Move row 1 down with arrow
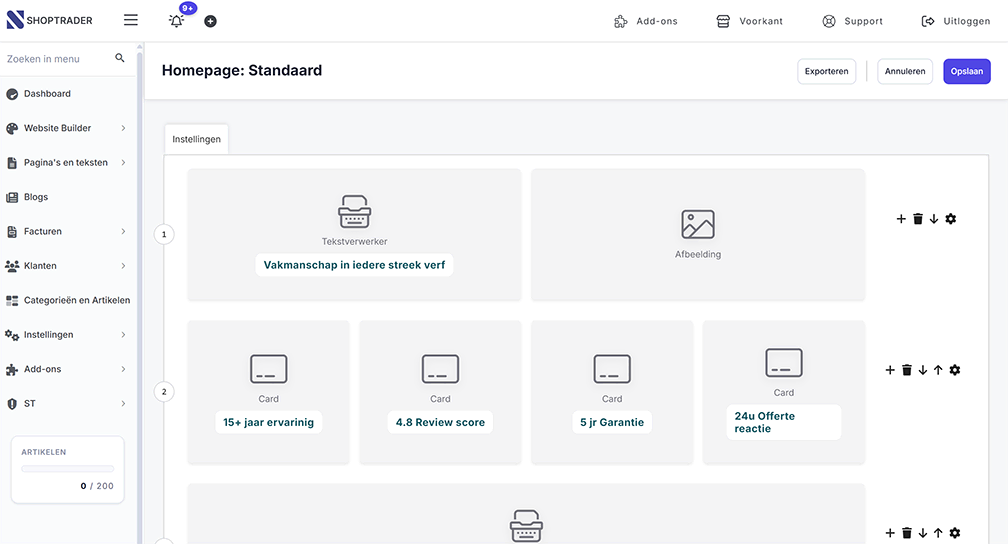Image resolution: width=1008 pixels, height=544 pixels. pos(934,219)
